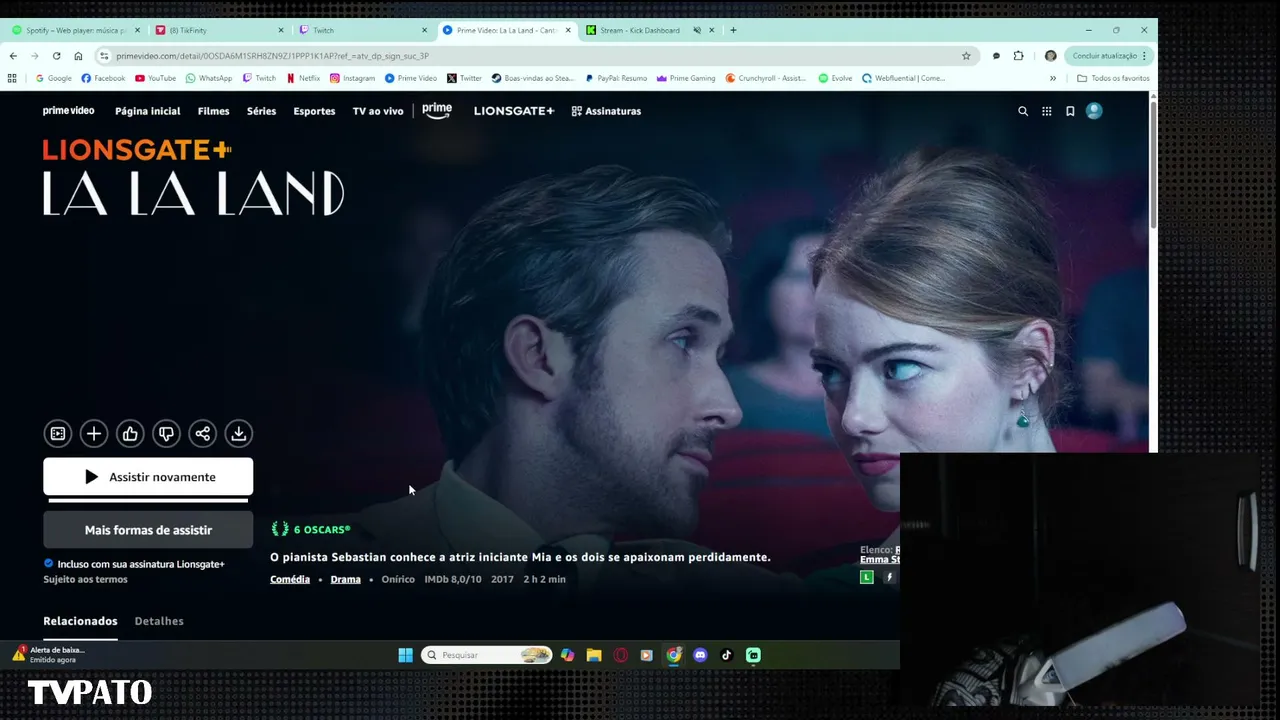This screenshot has width=1280, height=720.
Task: Click the Assistir novamente button
Action: (148, 477)
